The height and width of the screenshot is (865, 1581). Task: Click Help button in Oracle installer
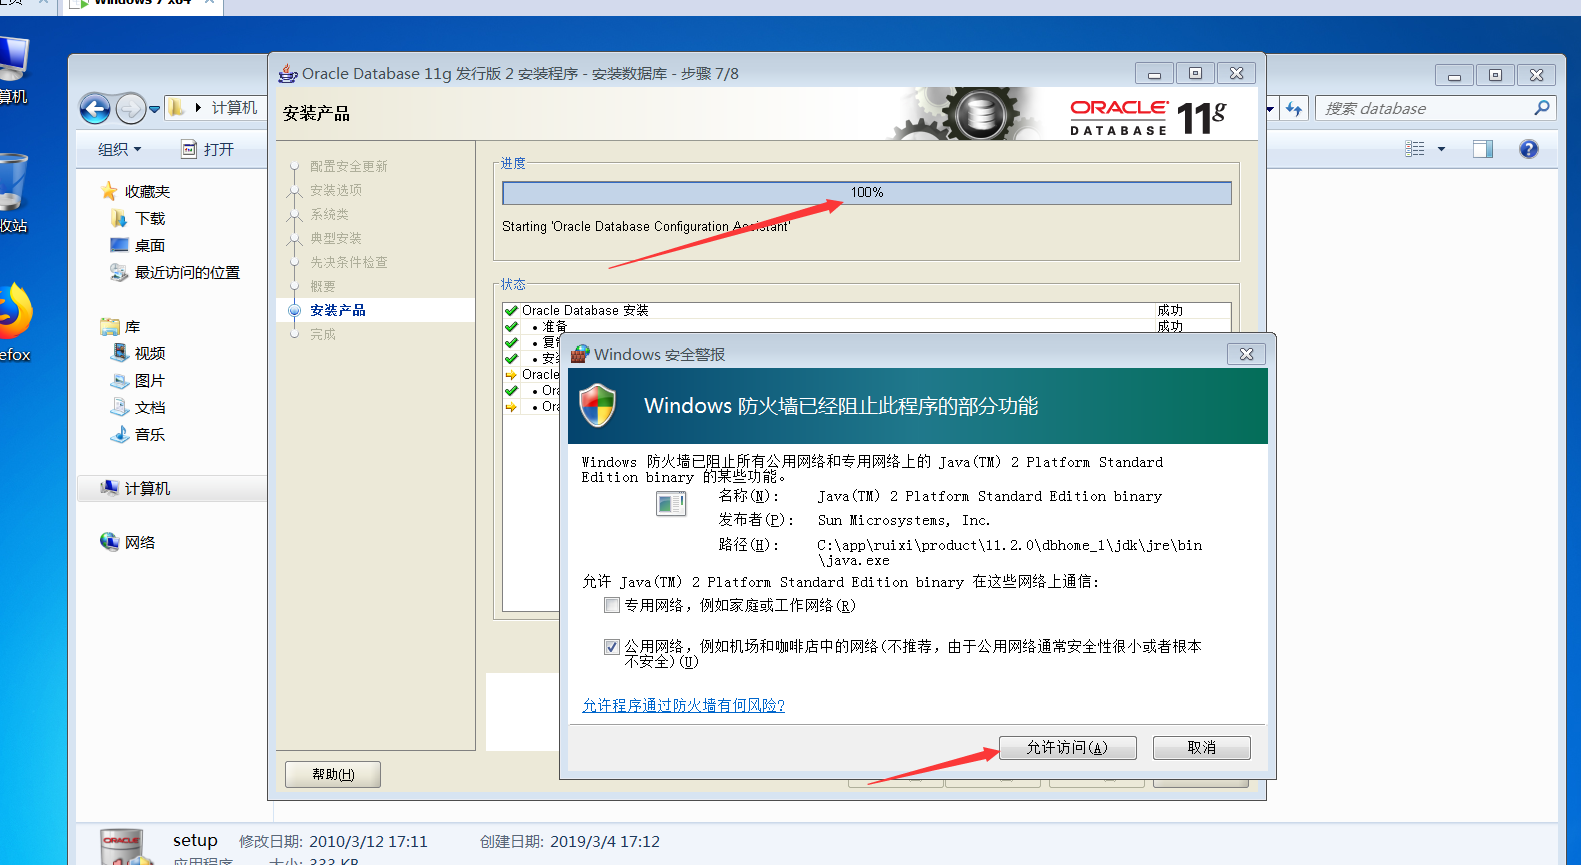point(333,774)
